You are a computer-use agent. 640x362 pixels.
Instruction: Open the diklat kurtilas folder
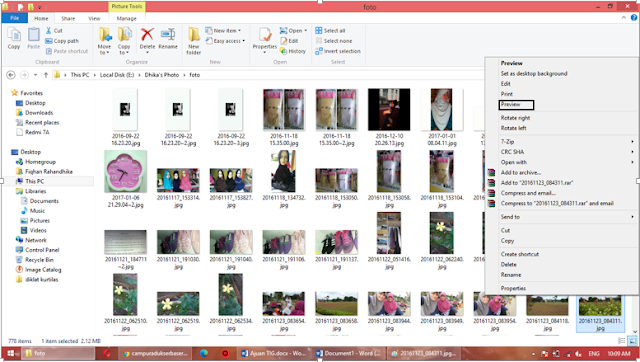42,280
